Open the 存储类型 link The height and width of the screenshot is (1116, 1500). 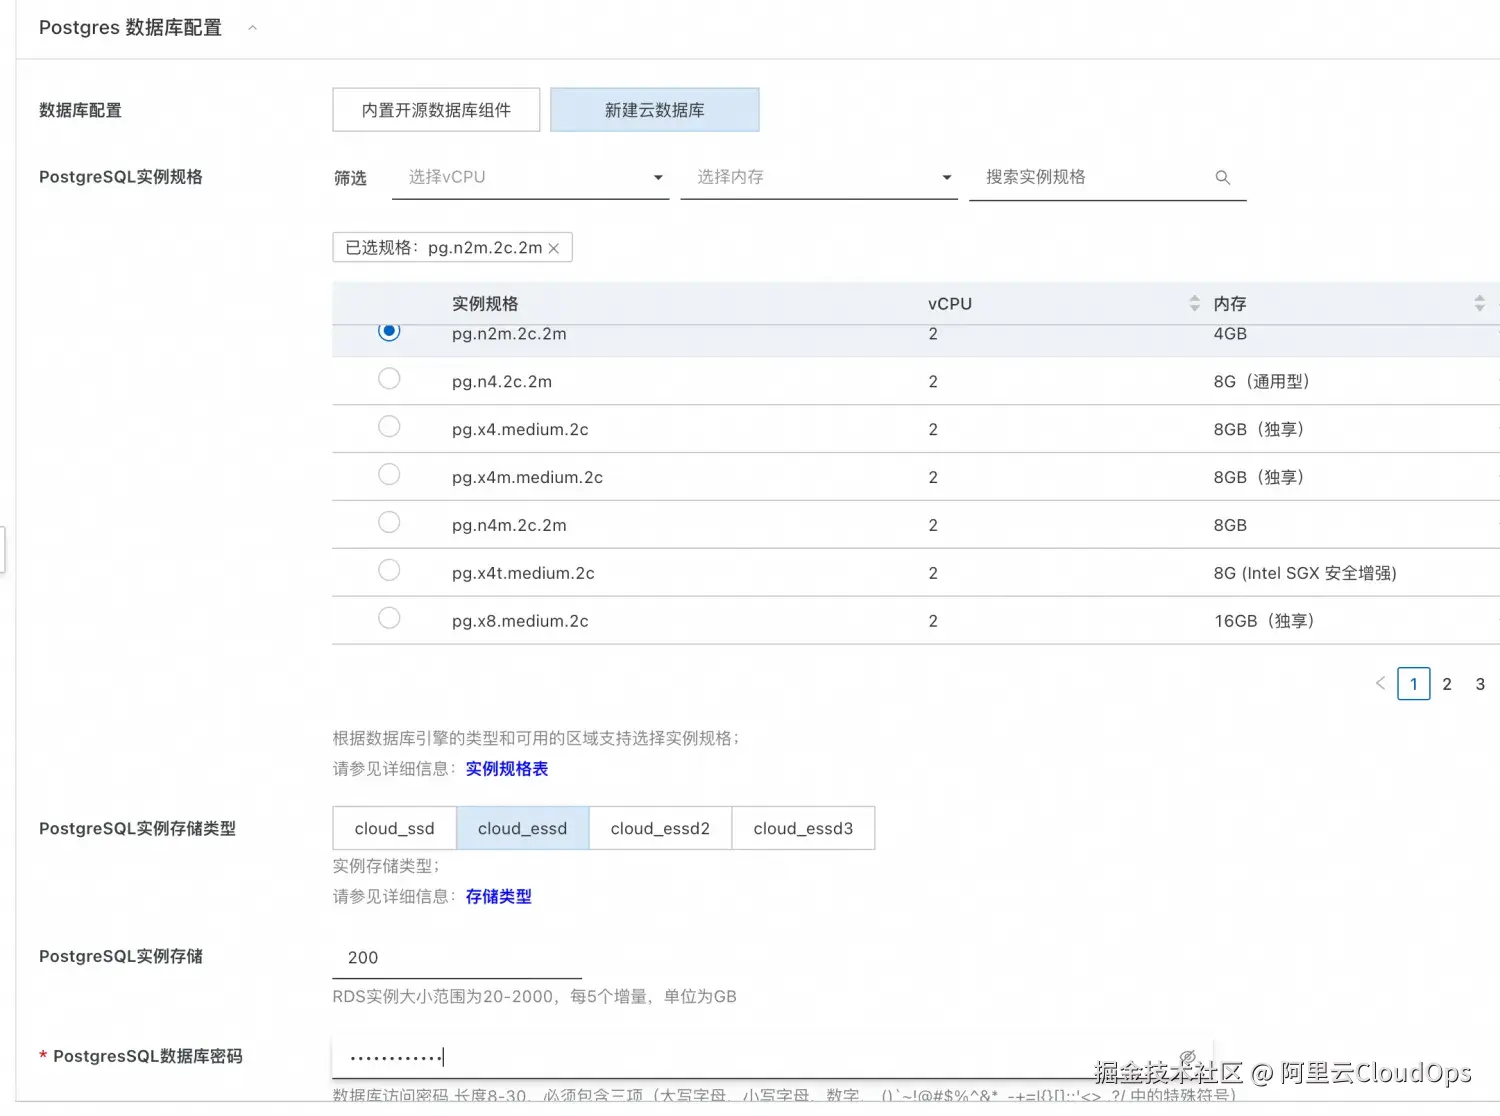coord(498,897)
